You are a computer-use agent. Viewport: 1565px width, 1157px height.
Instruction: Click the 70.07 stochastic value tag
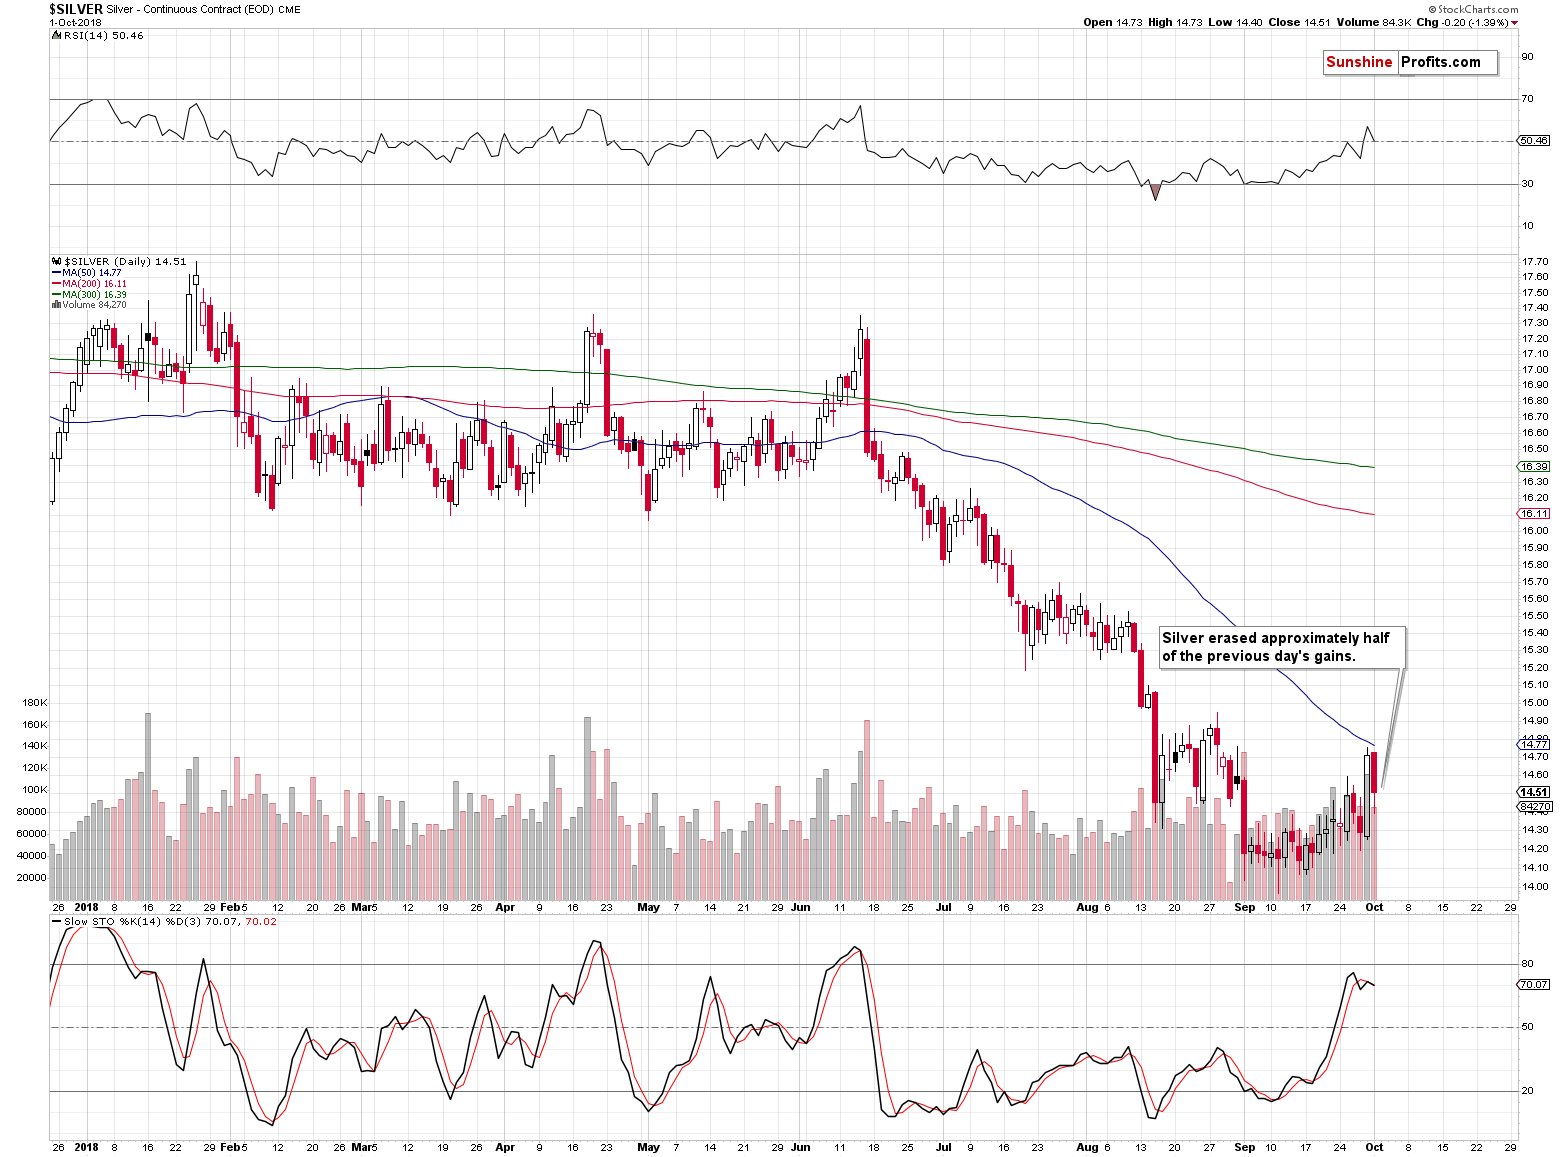[x=1534, y=985]
